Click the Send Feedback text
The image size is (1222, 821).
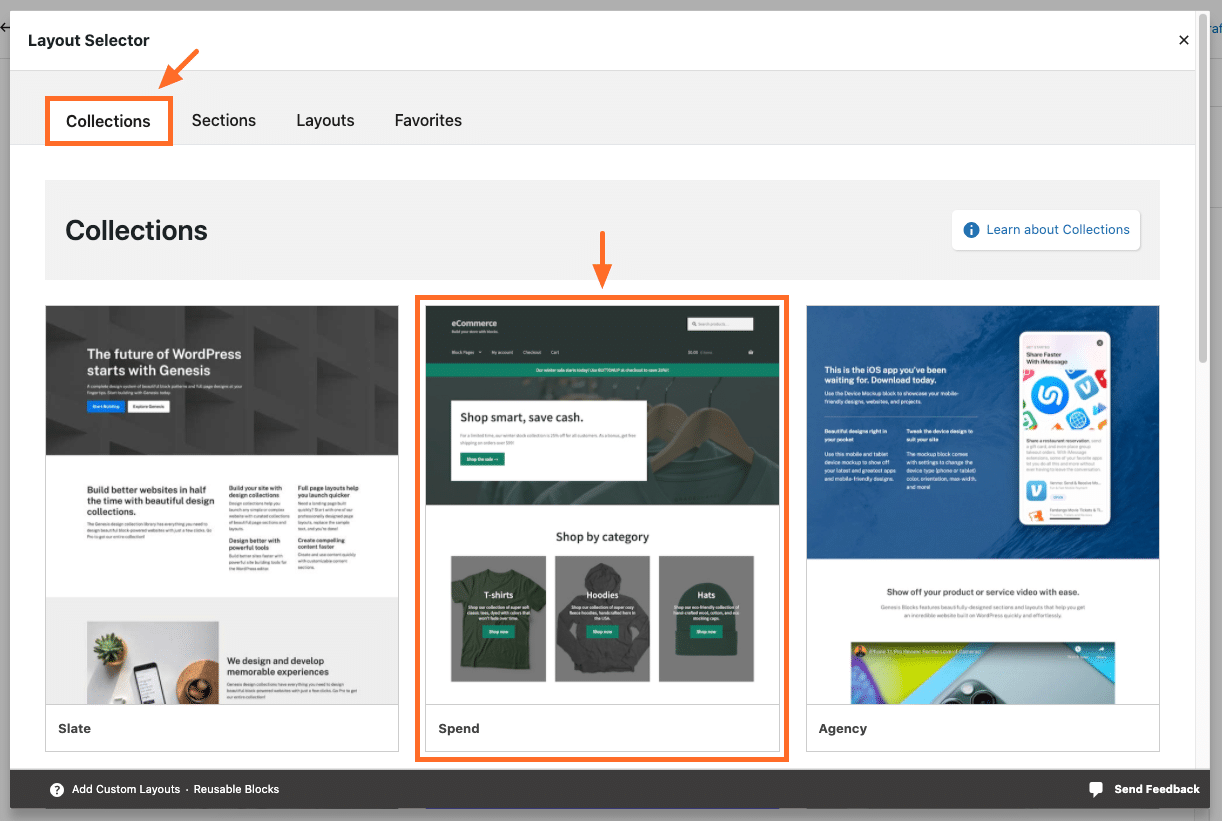coord(1157,789)
